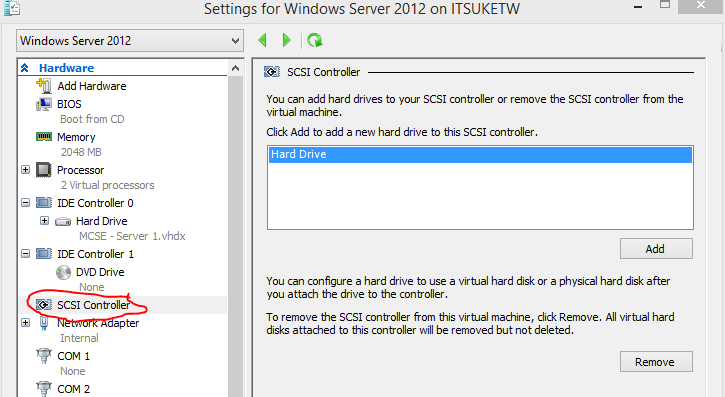Close the Settings window
The width and height of the screenshot is (725, 397).
[x=700, y=6]
